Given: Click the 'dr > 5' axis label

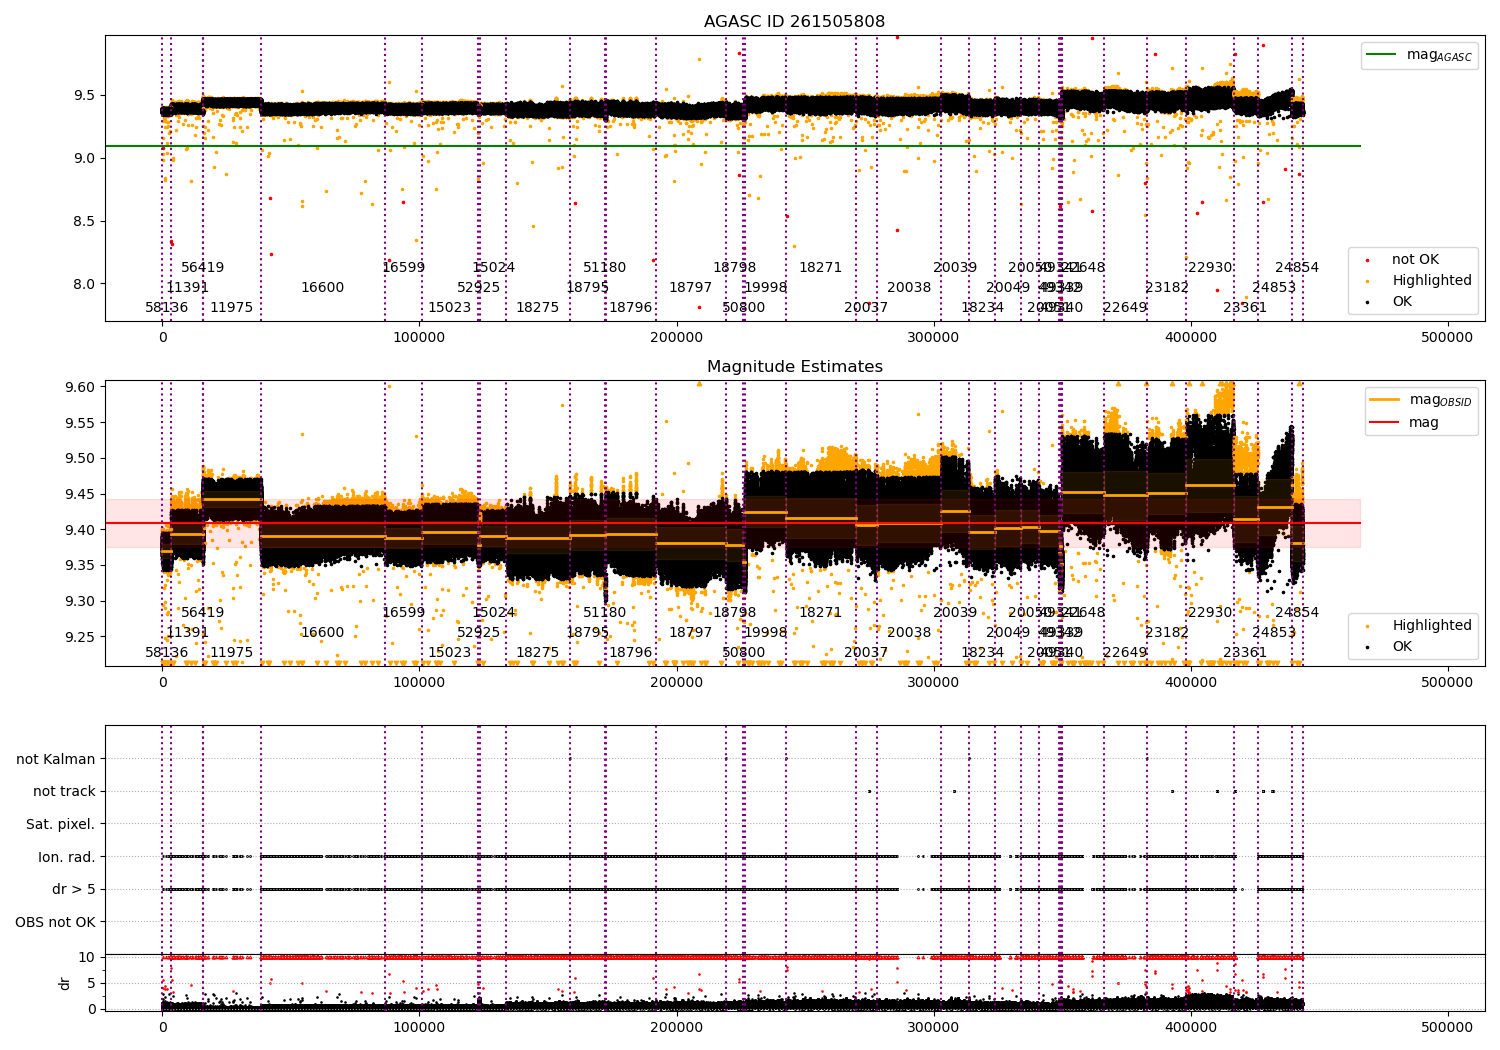Looking at the screenshot, I should click(74, 890).
